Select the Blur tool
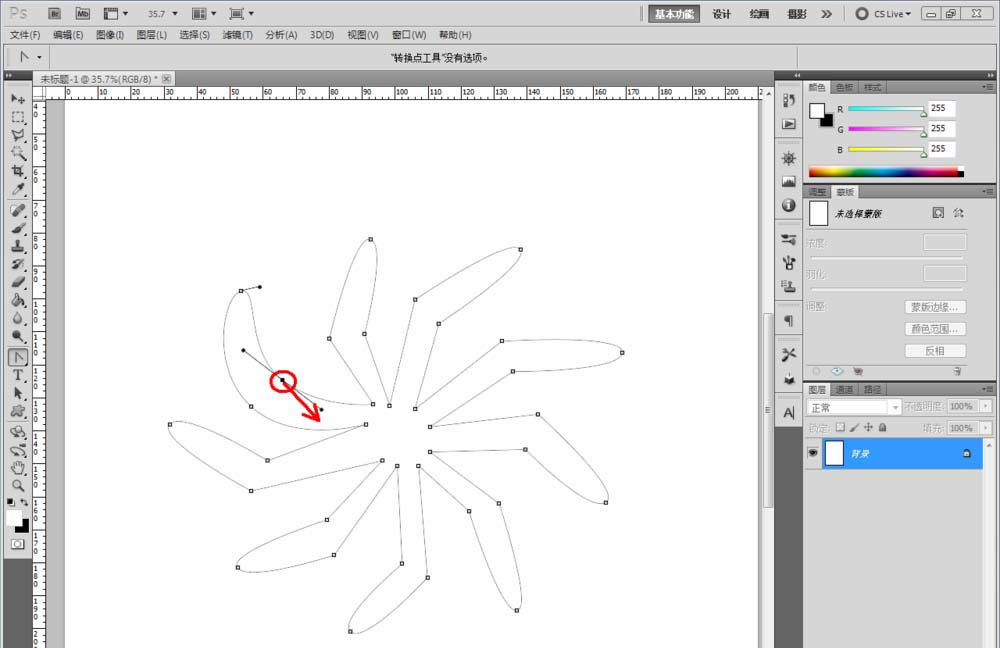 (x=18, y=318)
